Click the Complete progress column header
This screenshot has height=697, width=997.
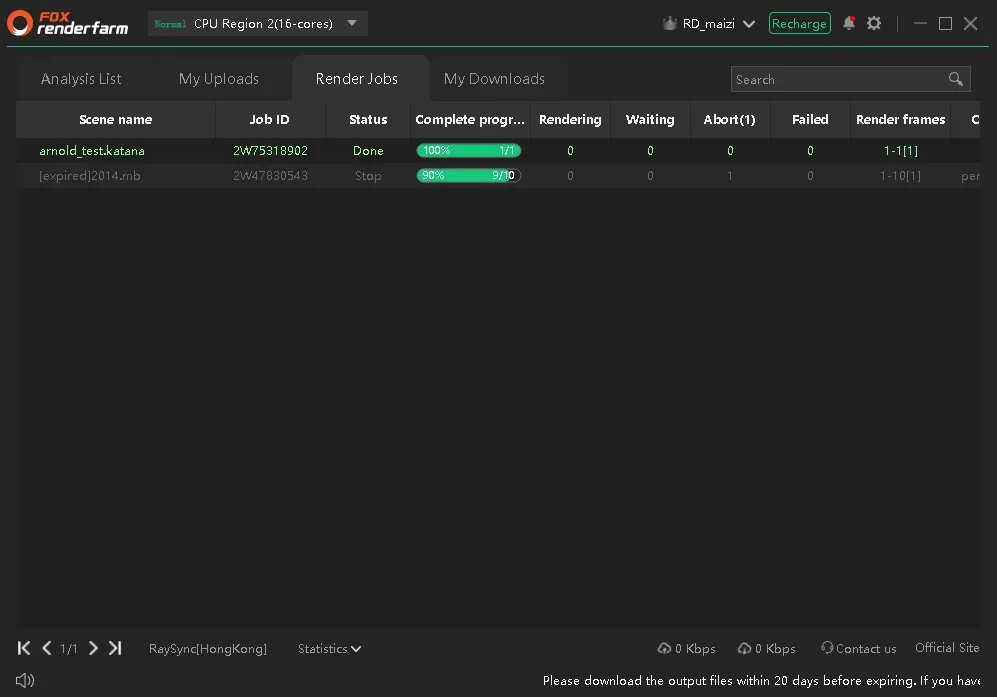tap(470, 120)
